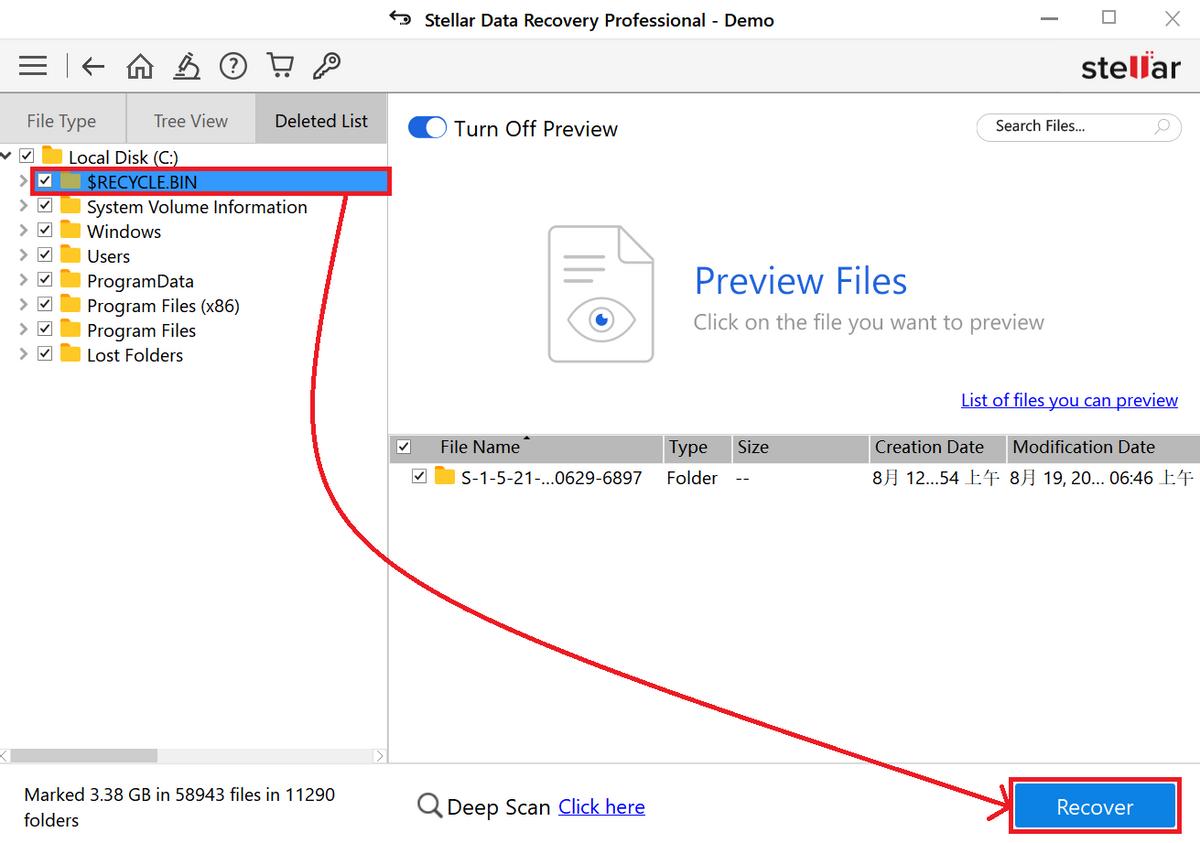Click the Deep Scan magnifier icon

tap(430, 806)
